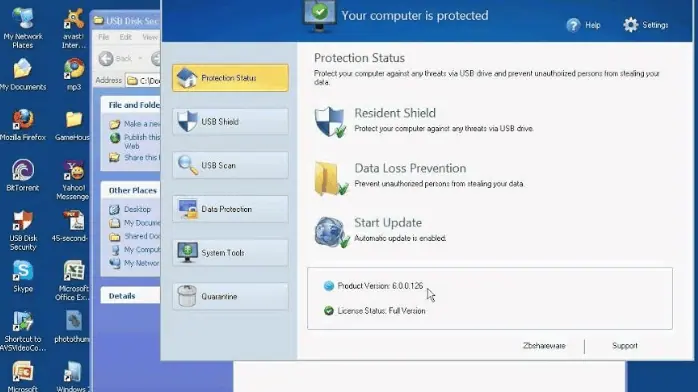This screenshot has width=698, height=392.
Task: Click the Data Loss Prevention heading
Action: click(410, 168)
